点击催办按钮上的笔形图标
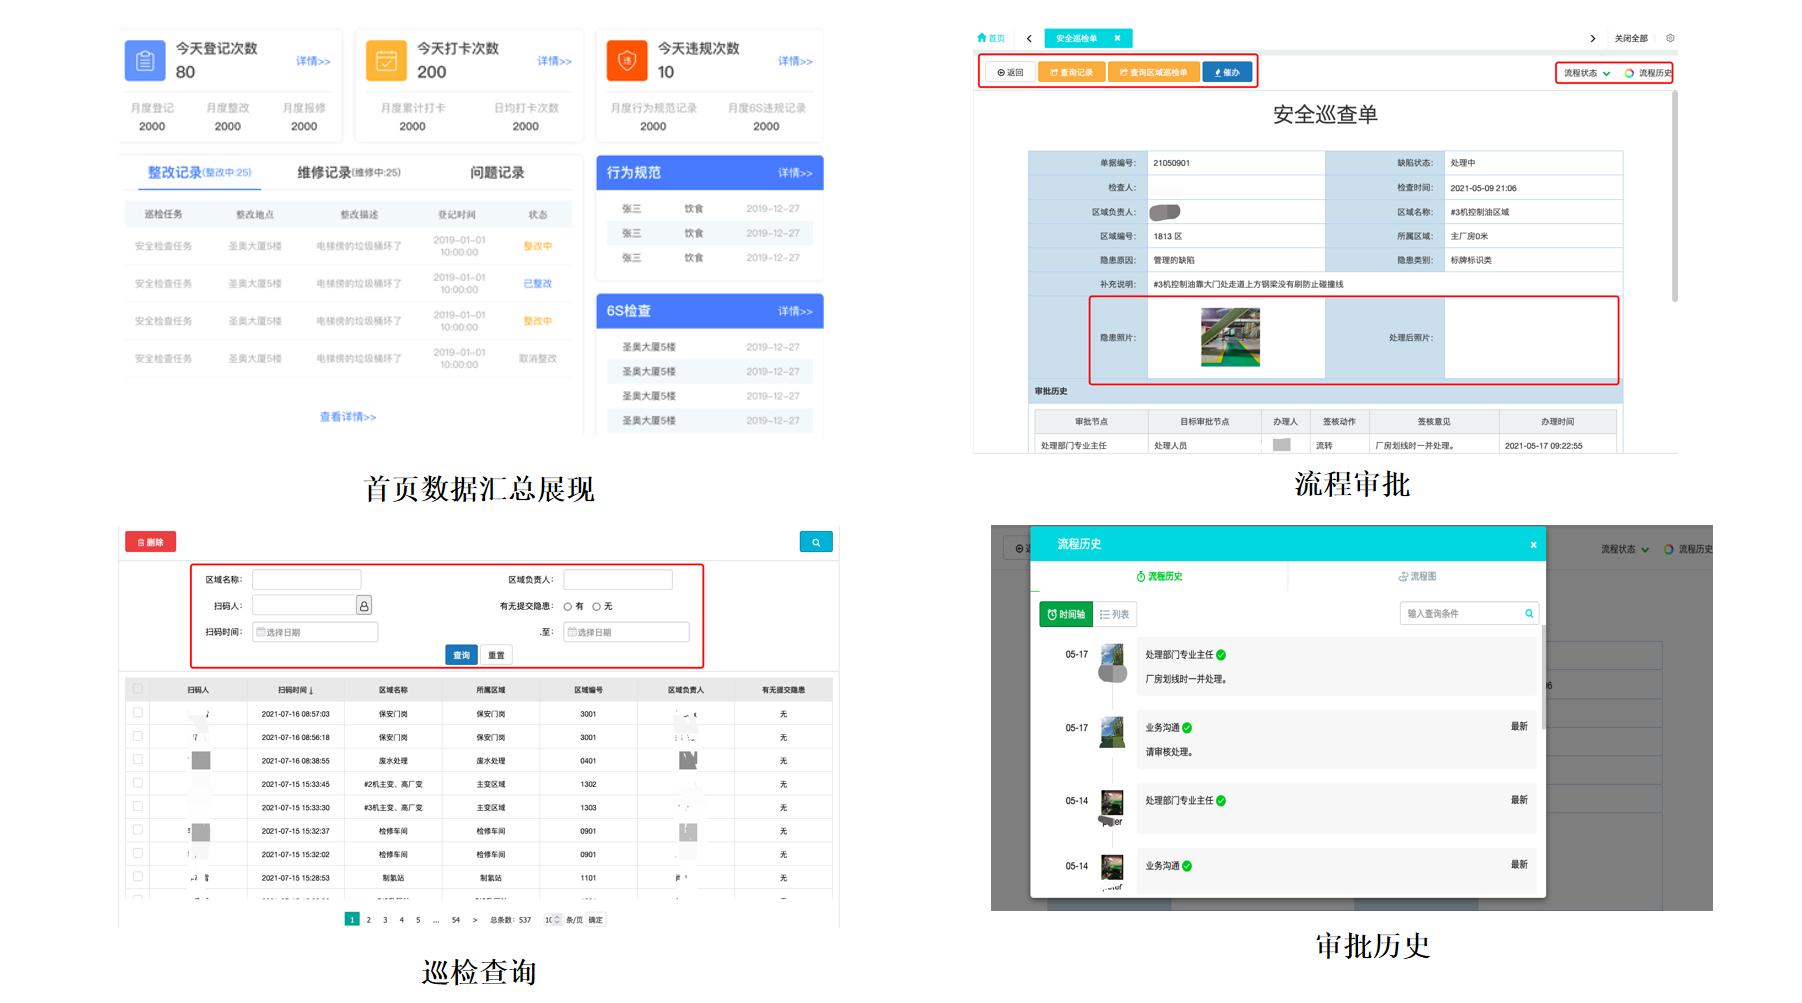This screenshot has width=1802, height=1003. [x=1217, y=72]
